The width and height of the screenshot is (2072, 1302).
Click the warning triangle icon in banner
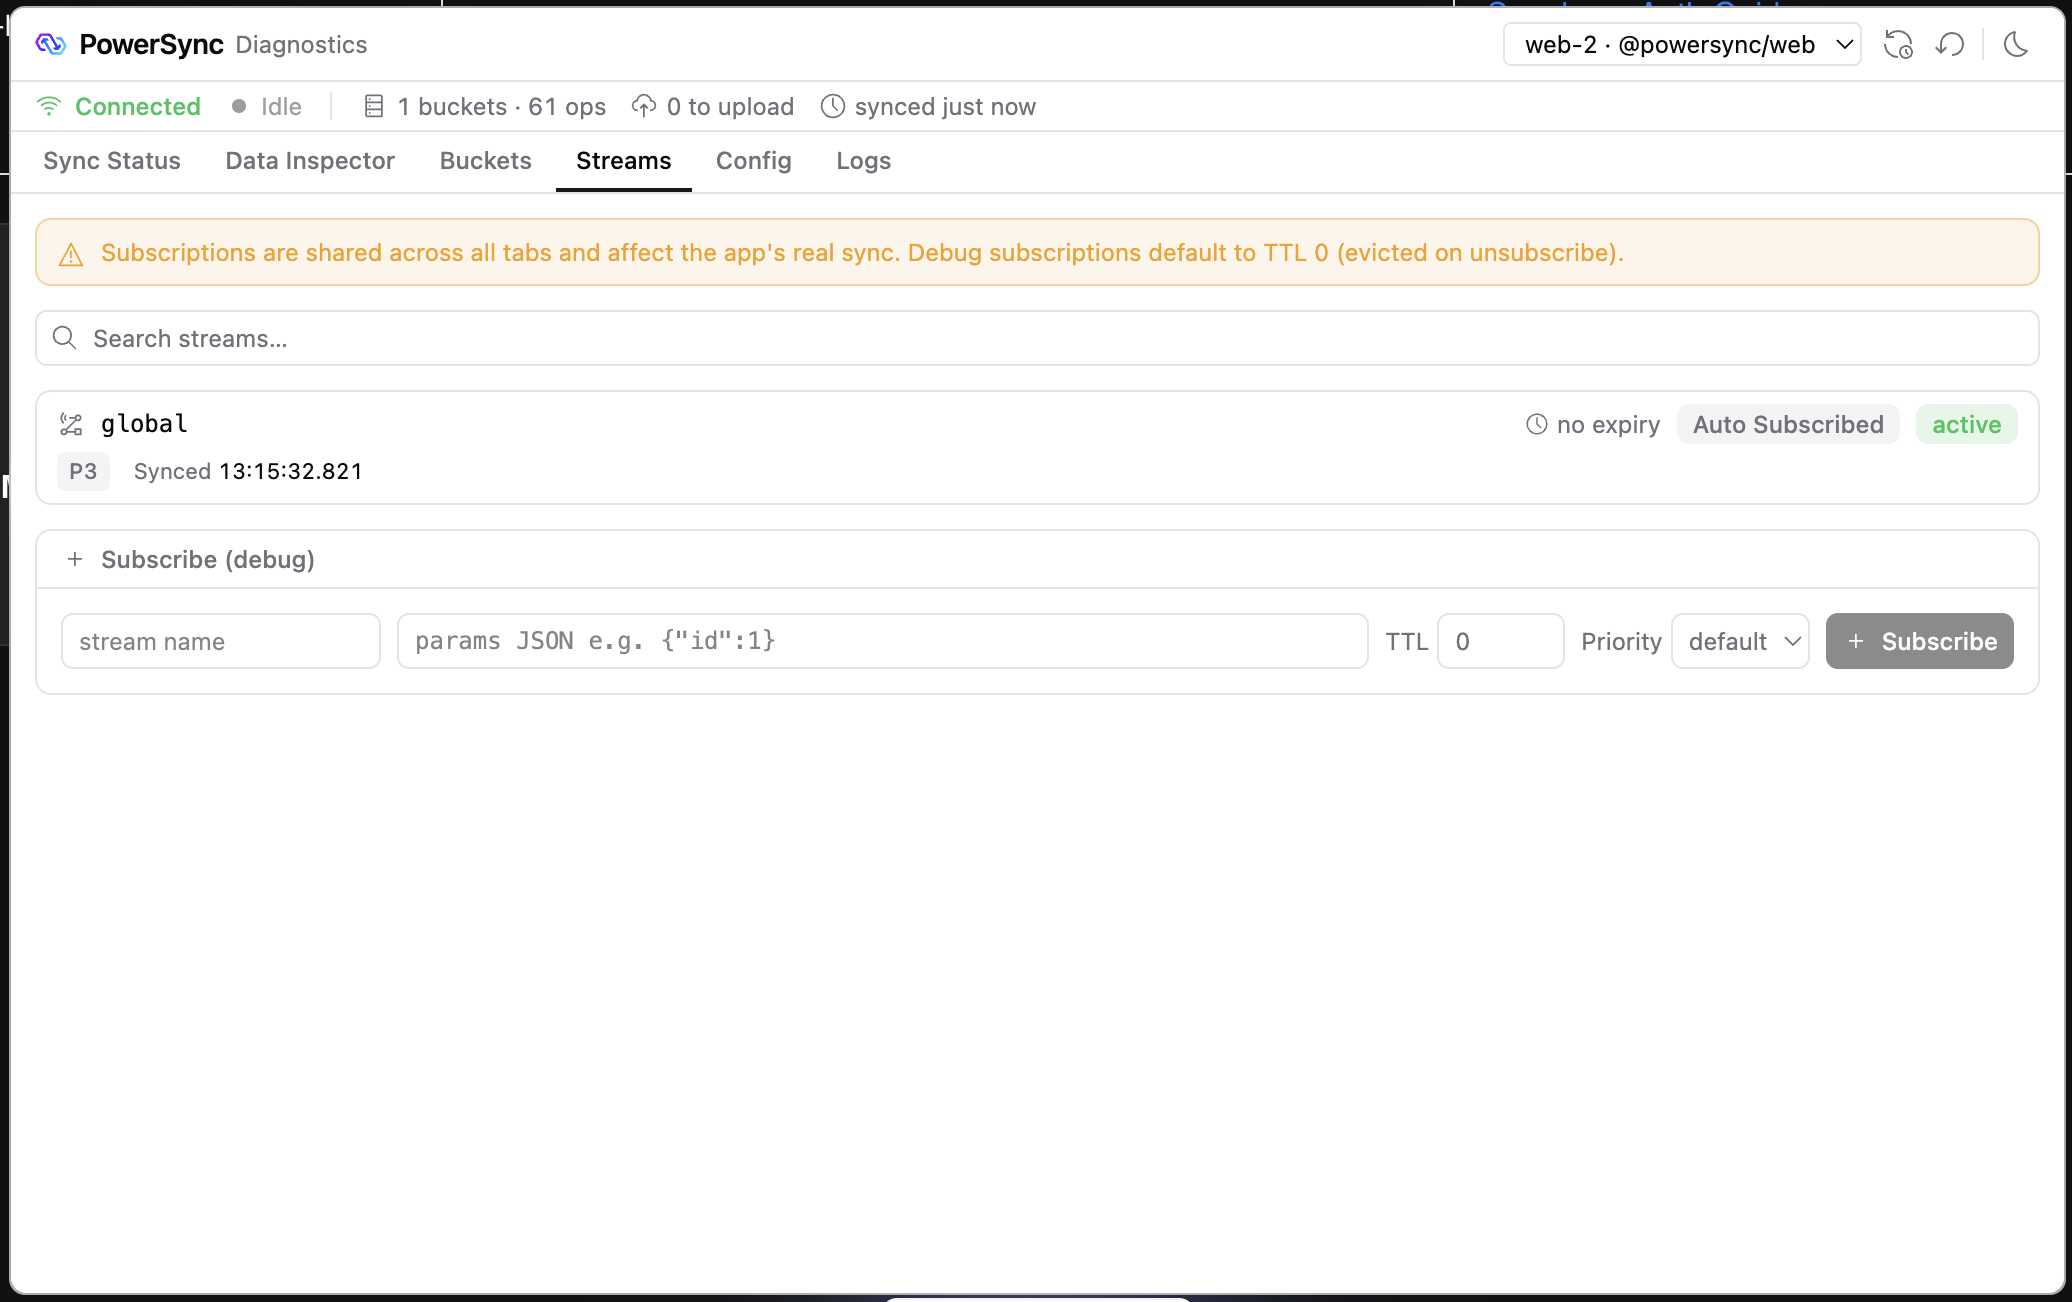[71, 254]
